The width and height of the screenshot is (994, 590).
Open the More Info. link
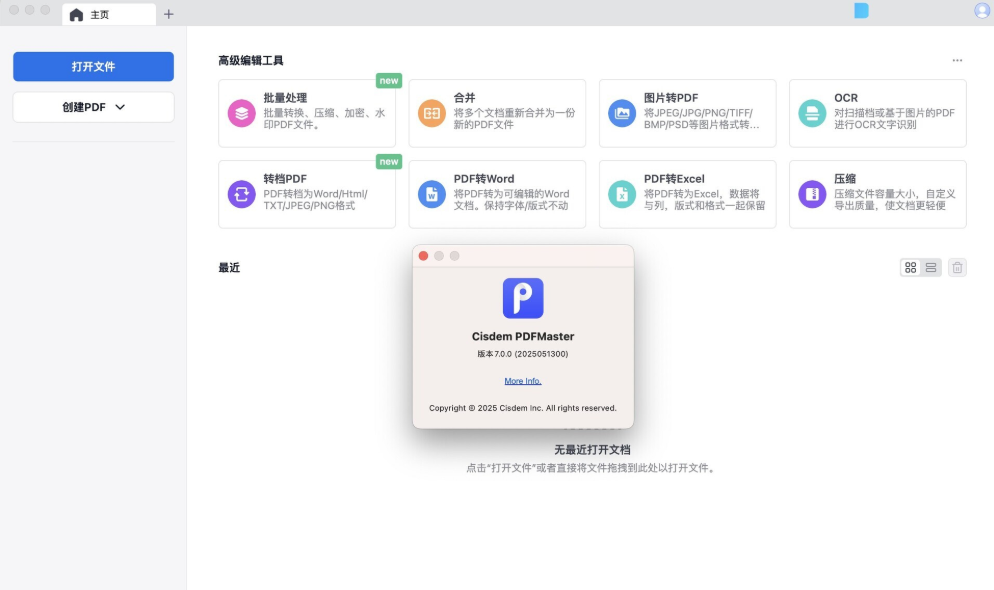(523, 381)
